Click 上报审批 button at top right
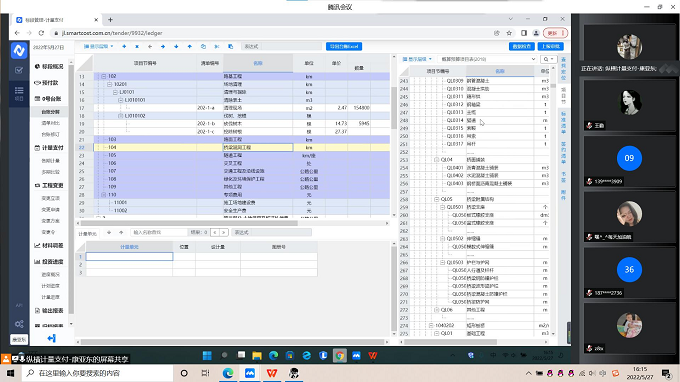The height and width of the screenshot is (382, 680). (x=551, y=46)
